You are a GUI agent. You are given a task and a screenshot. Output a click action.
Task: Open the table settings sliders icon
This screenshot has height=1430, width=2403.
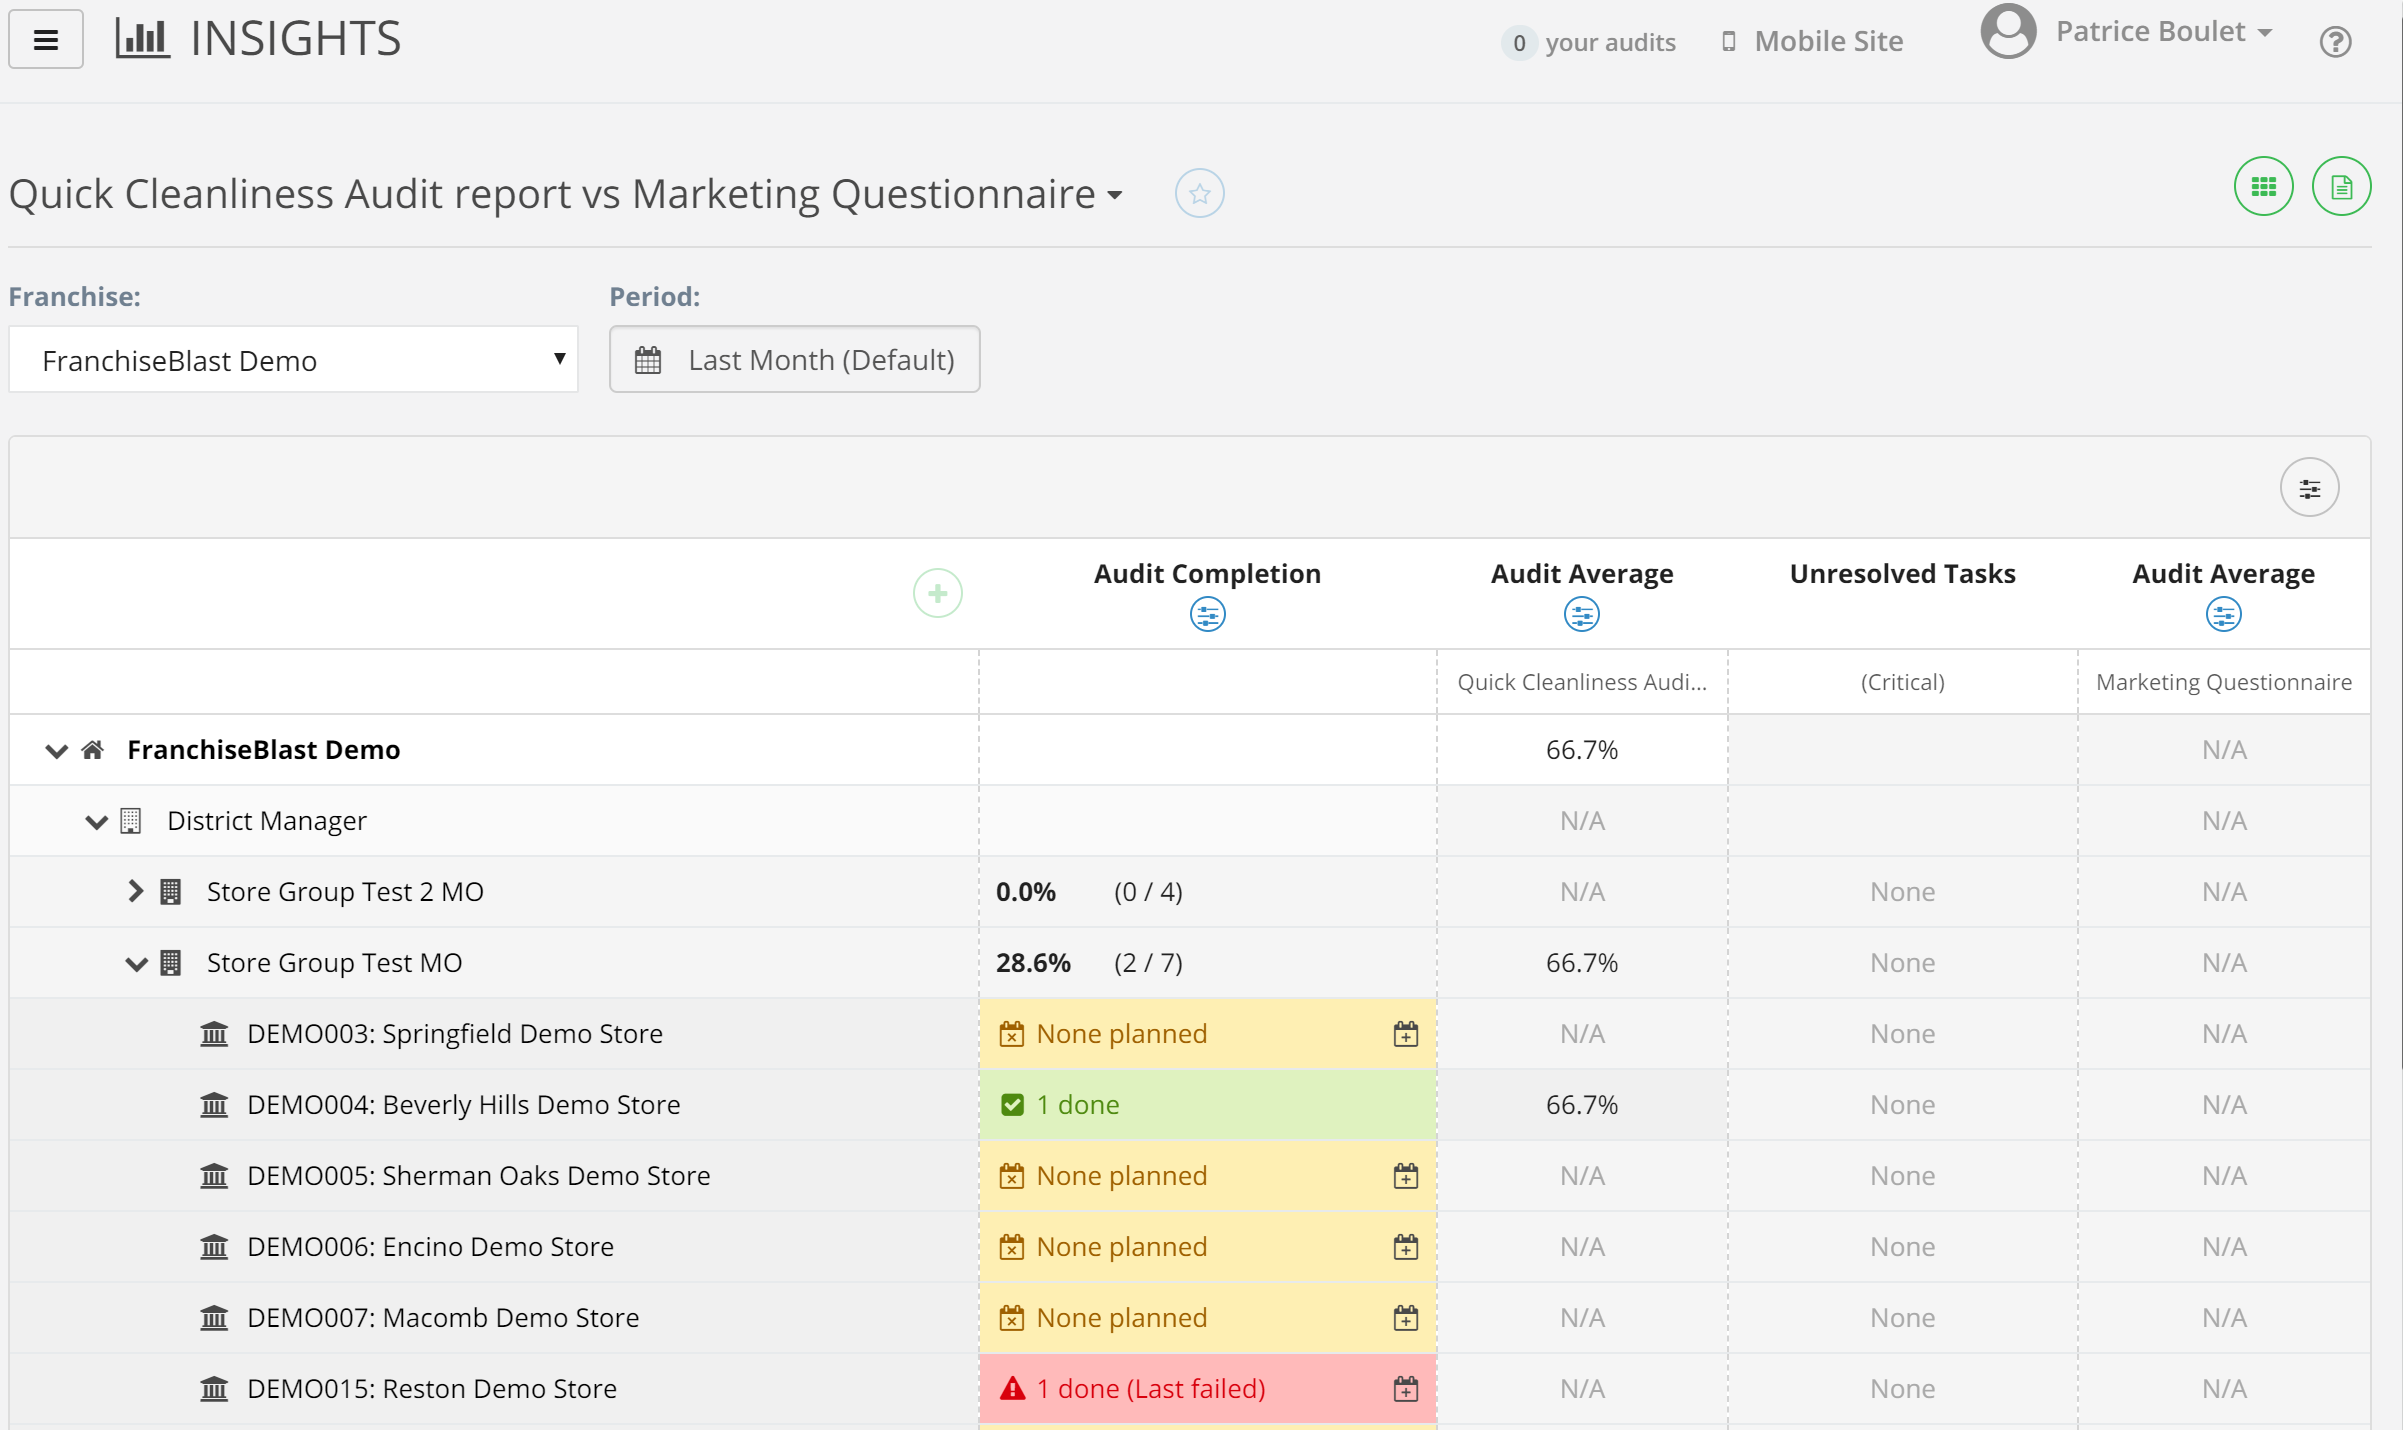[x=2309, y=489]
